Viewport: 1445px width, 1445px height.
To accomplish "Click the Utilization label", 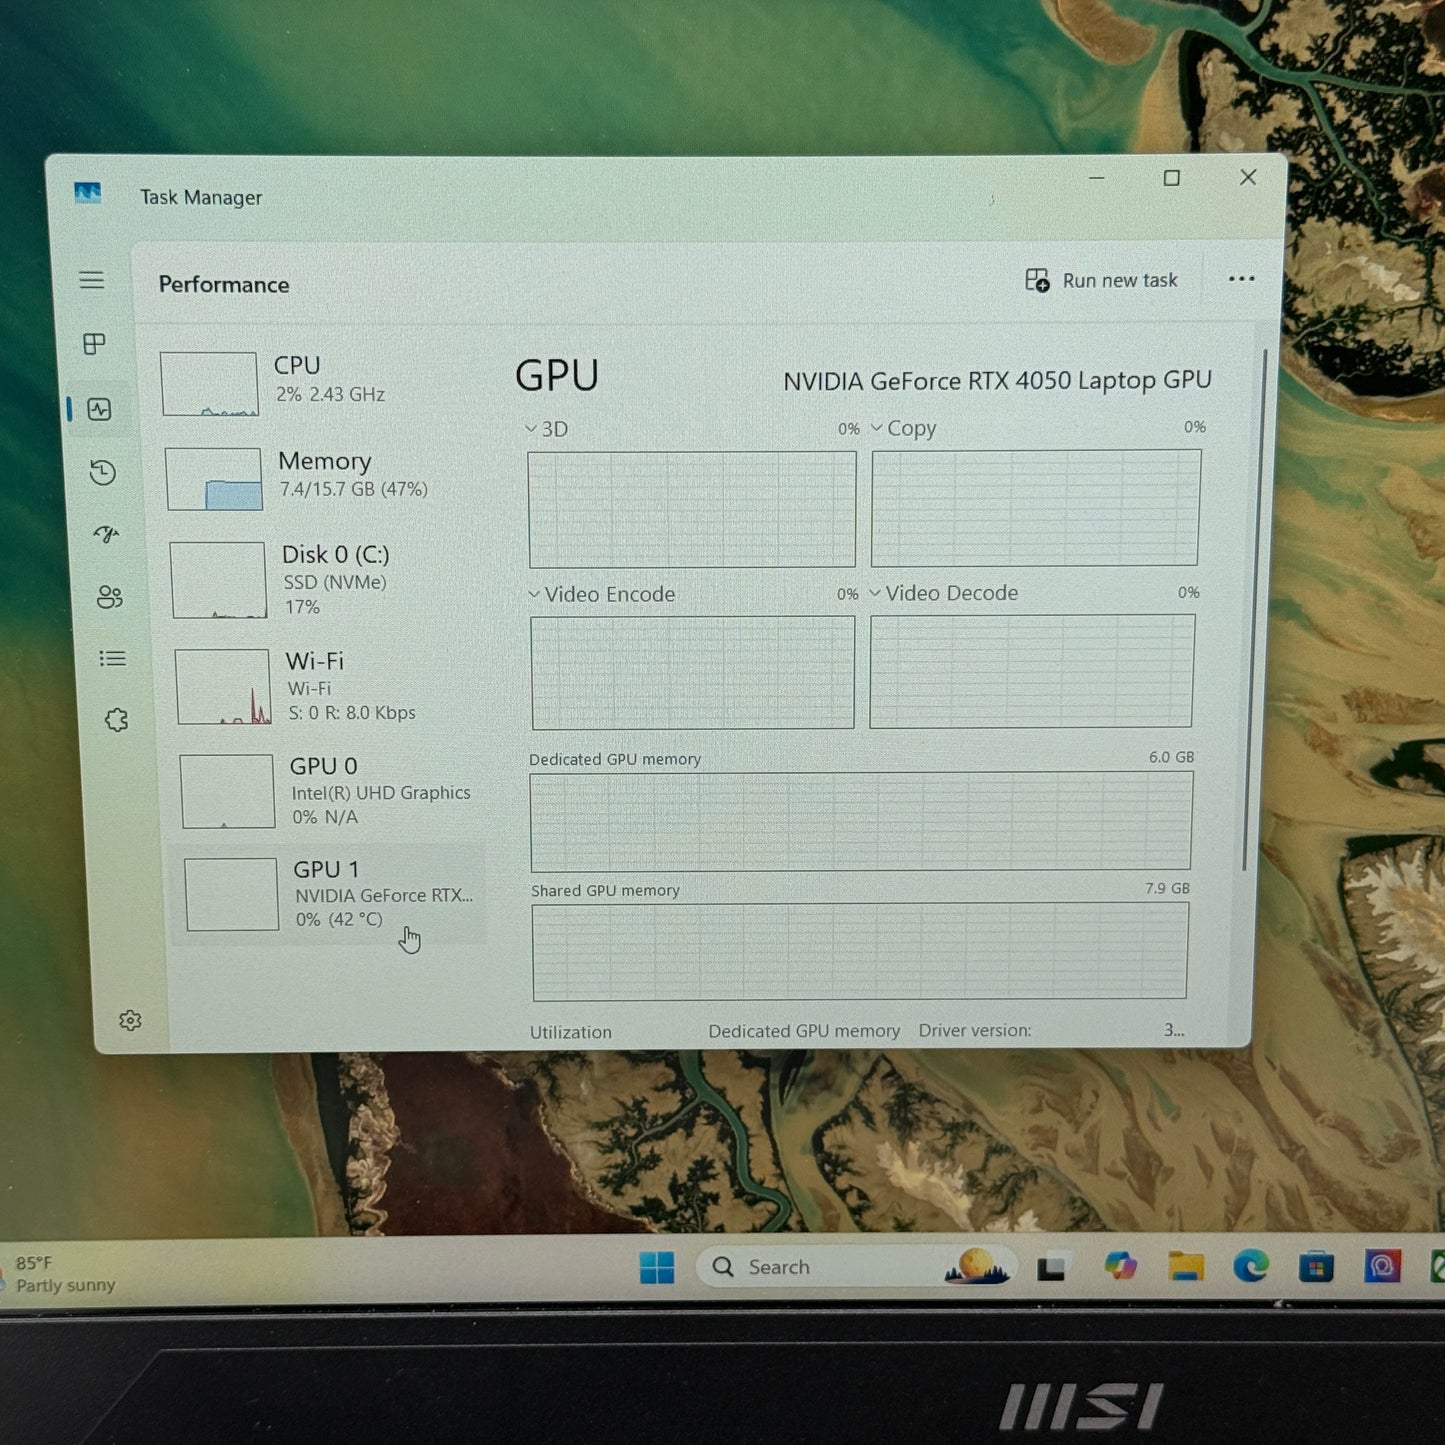I will (571, 1032).
